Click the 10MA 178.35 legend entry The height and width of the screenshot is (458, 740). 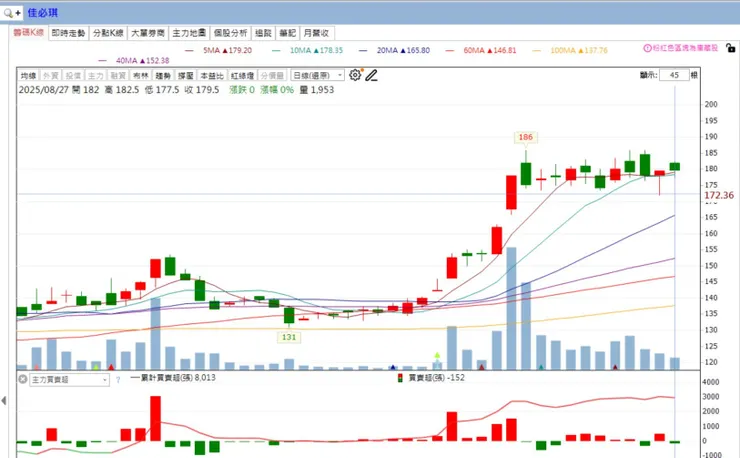click(308, 50)
